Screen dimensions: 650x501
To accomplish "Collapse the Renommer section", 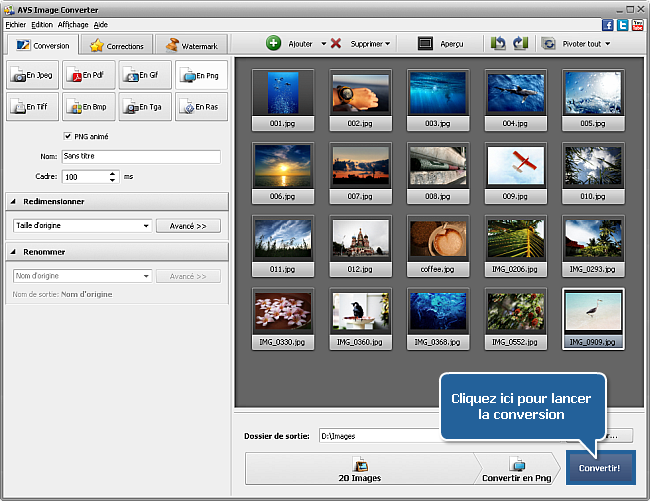I will pyautogui.click(x=14, y=251).
